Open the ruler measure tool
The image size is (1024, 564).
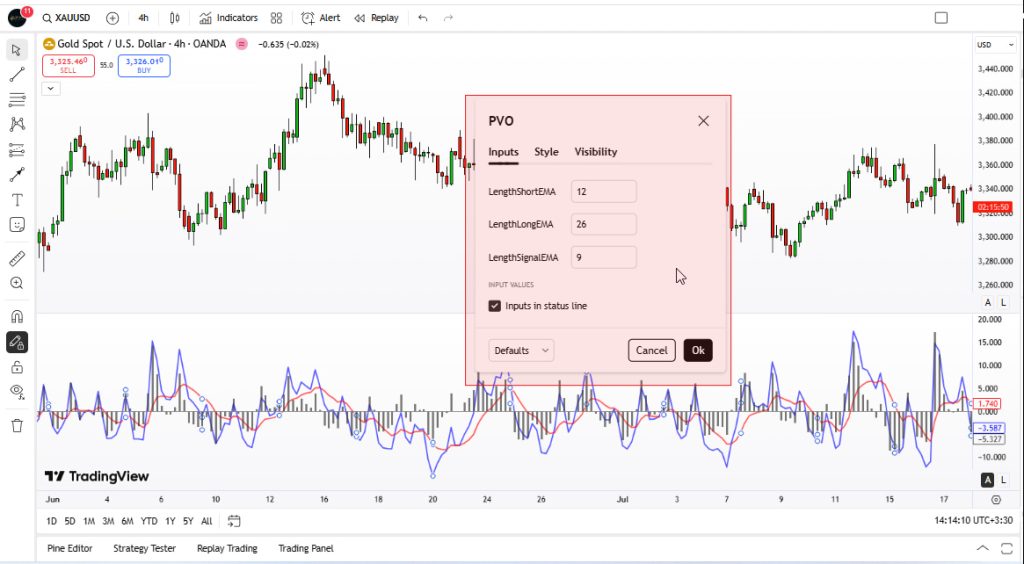click(17, 258)
